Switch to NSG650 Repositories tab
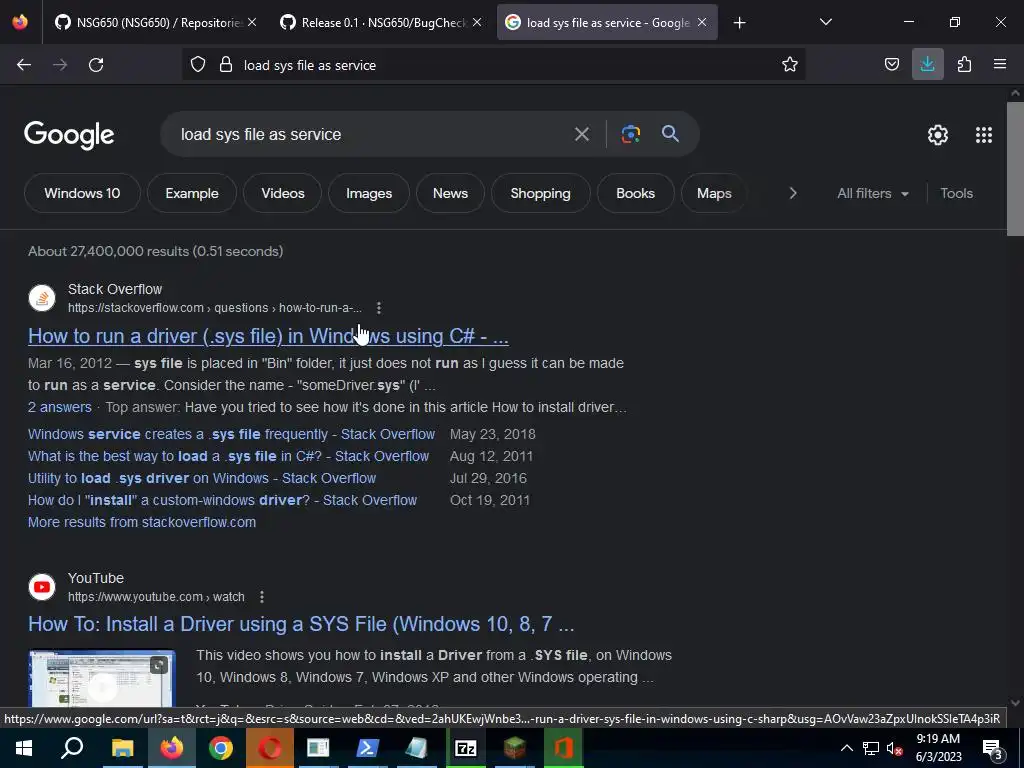Screen dimensions: 1024x768 pos(154,22)
